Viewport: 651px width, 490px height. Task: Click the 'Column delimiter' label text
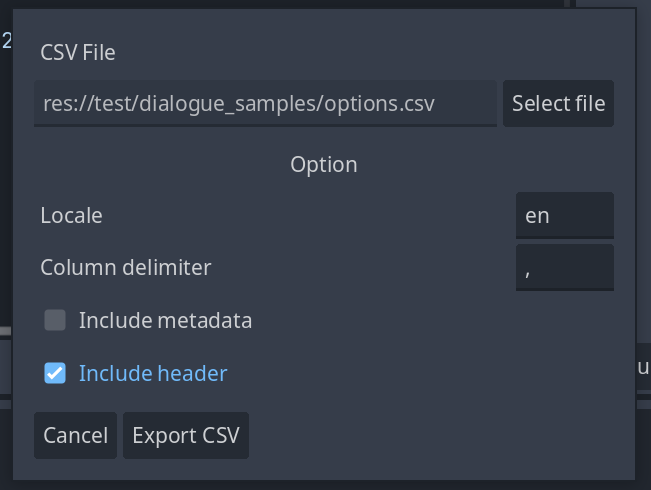(126, 267)
